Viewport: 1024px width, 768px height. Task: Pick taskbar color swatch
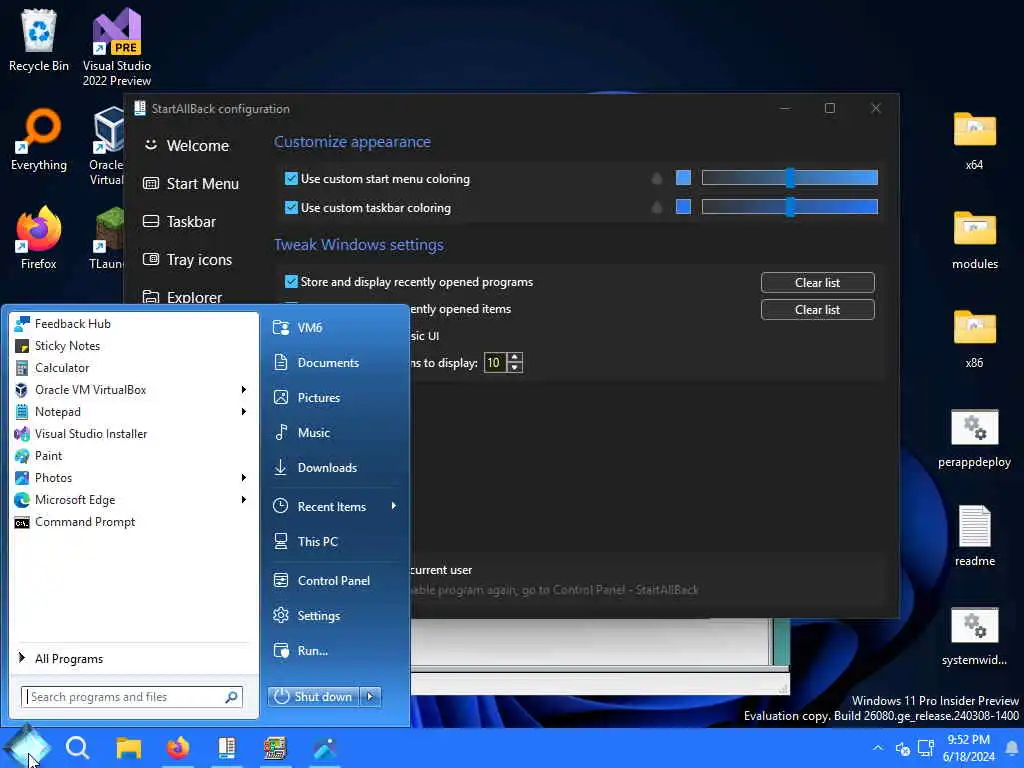coord(683,207)
